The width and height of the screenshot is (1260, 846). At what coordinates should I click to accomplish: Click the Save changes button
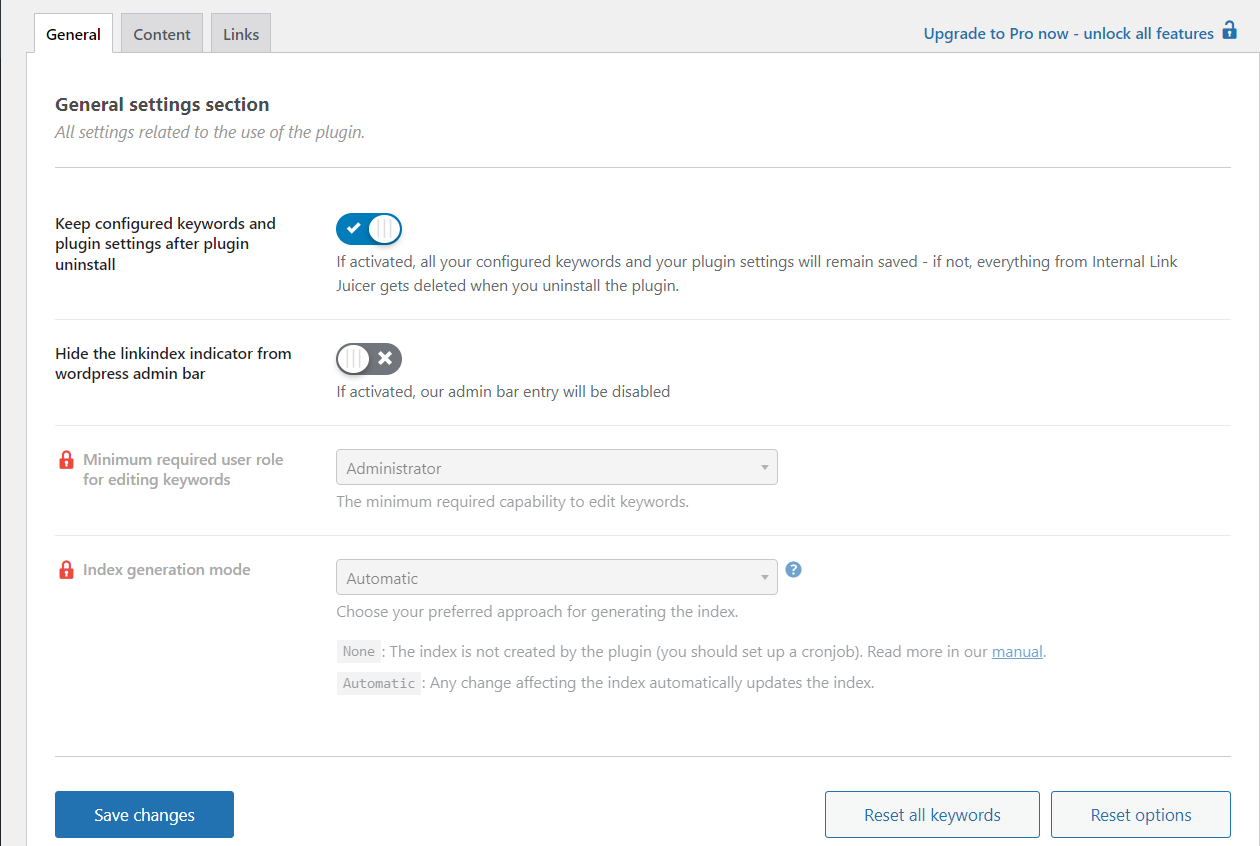(x=144, y=814)
